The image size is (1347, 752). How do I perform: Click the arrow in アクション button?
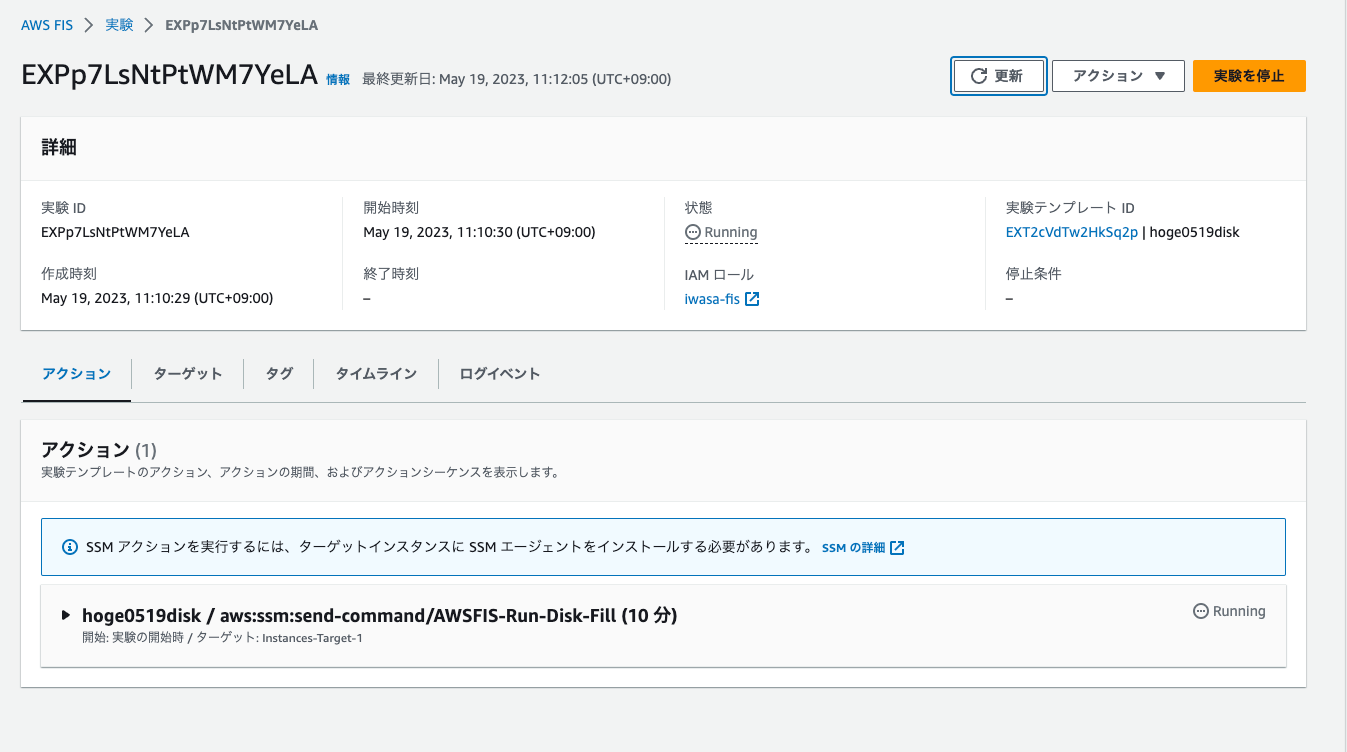[x=1160, y=76]
